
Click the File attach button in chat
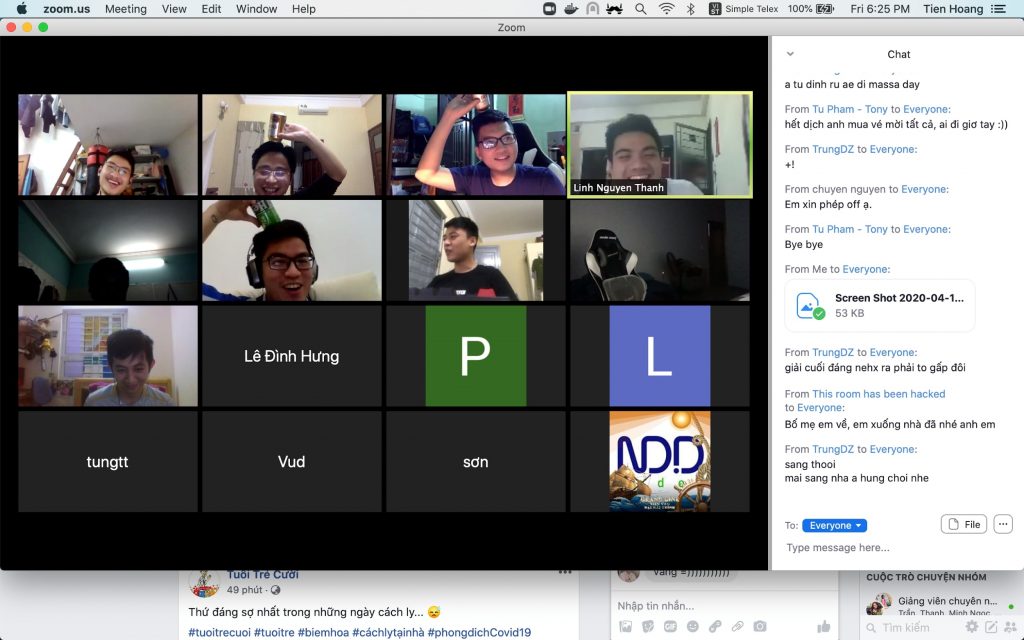(964, 524)
